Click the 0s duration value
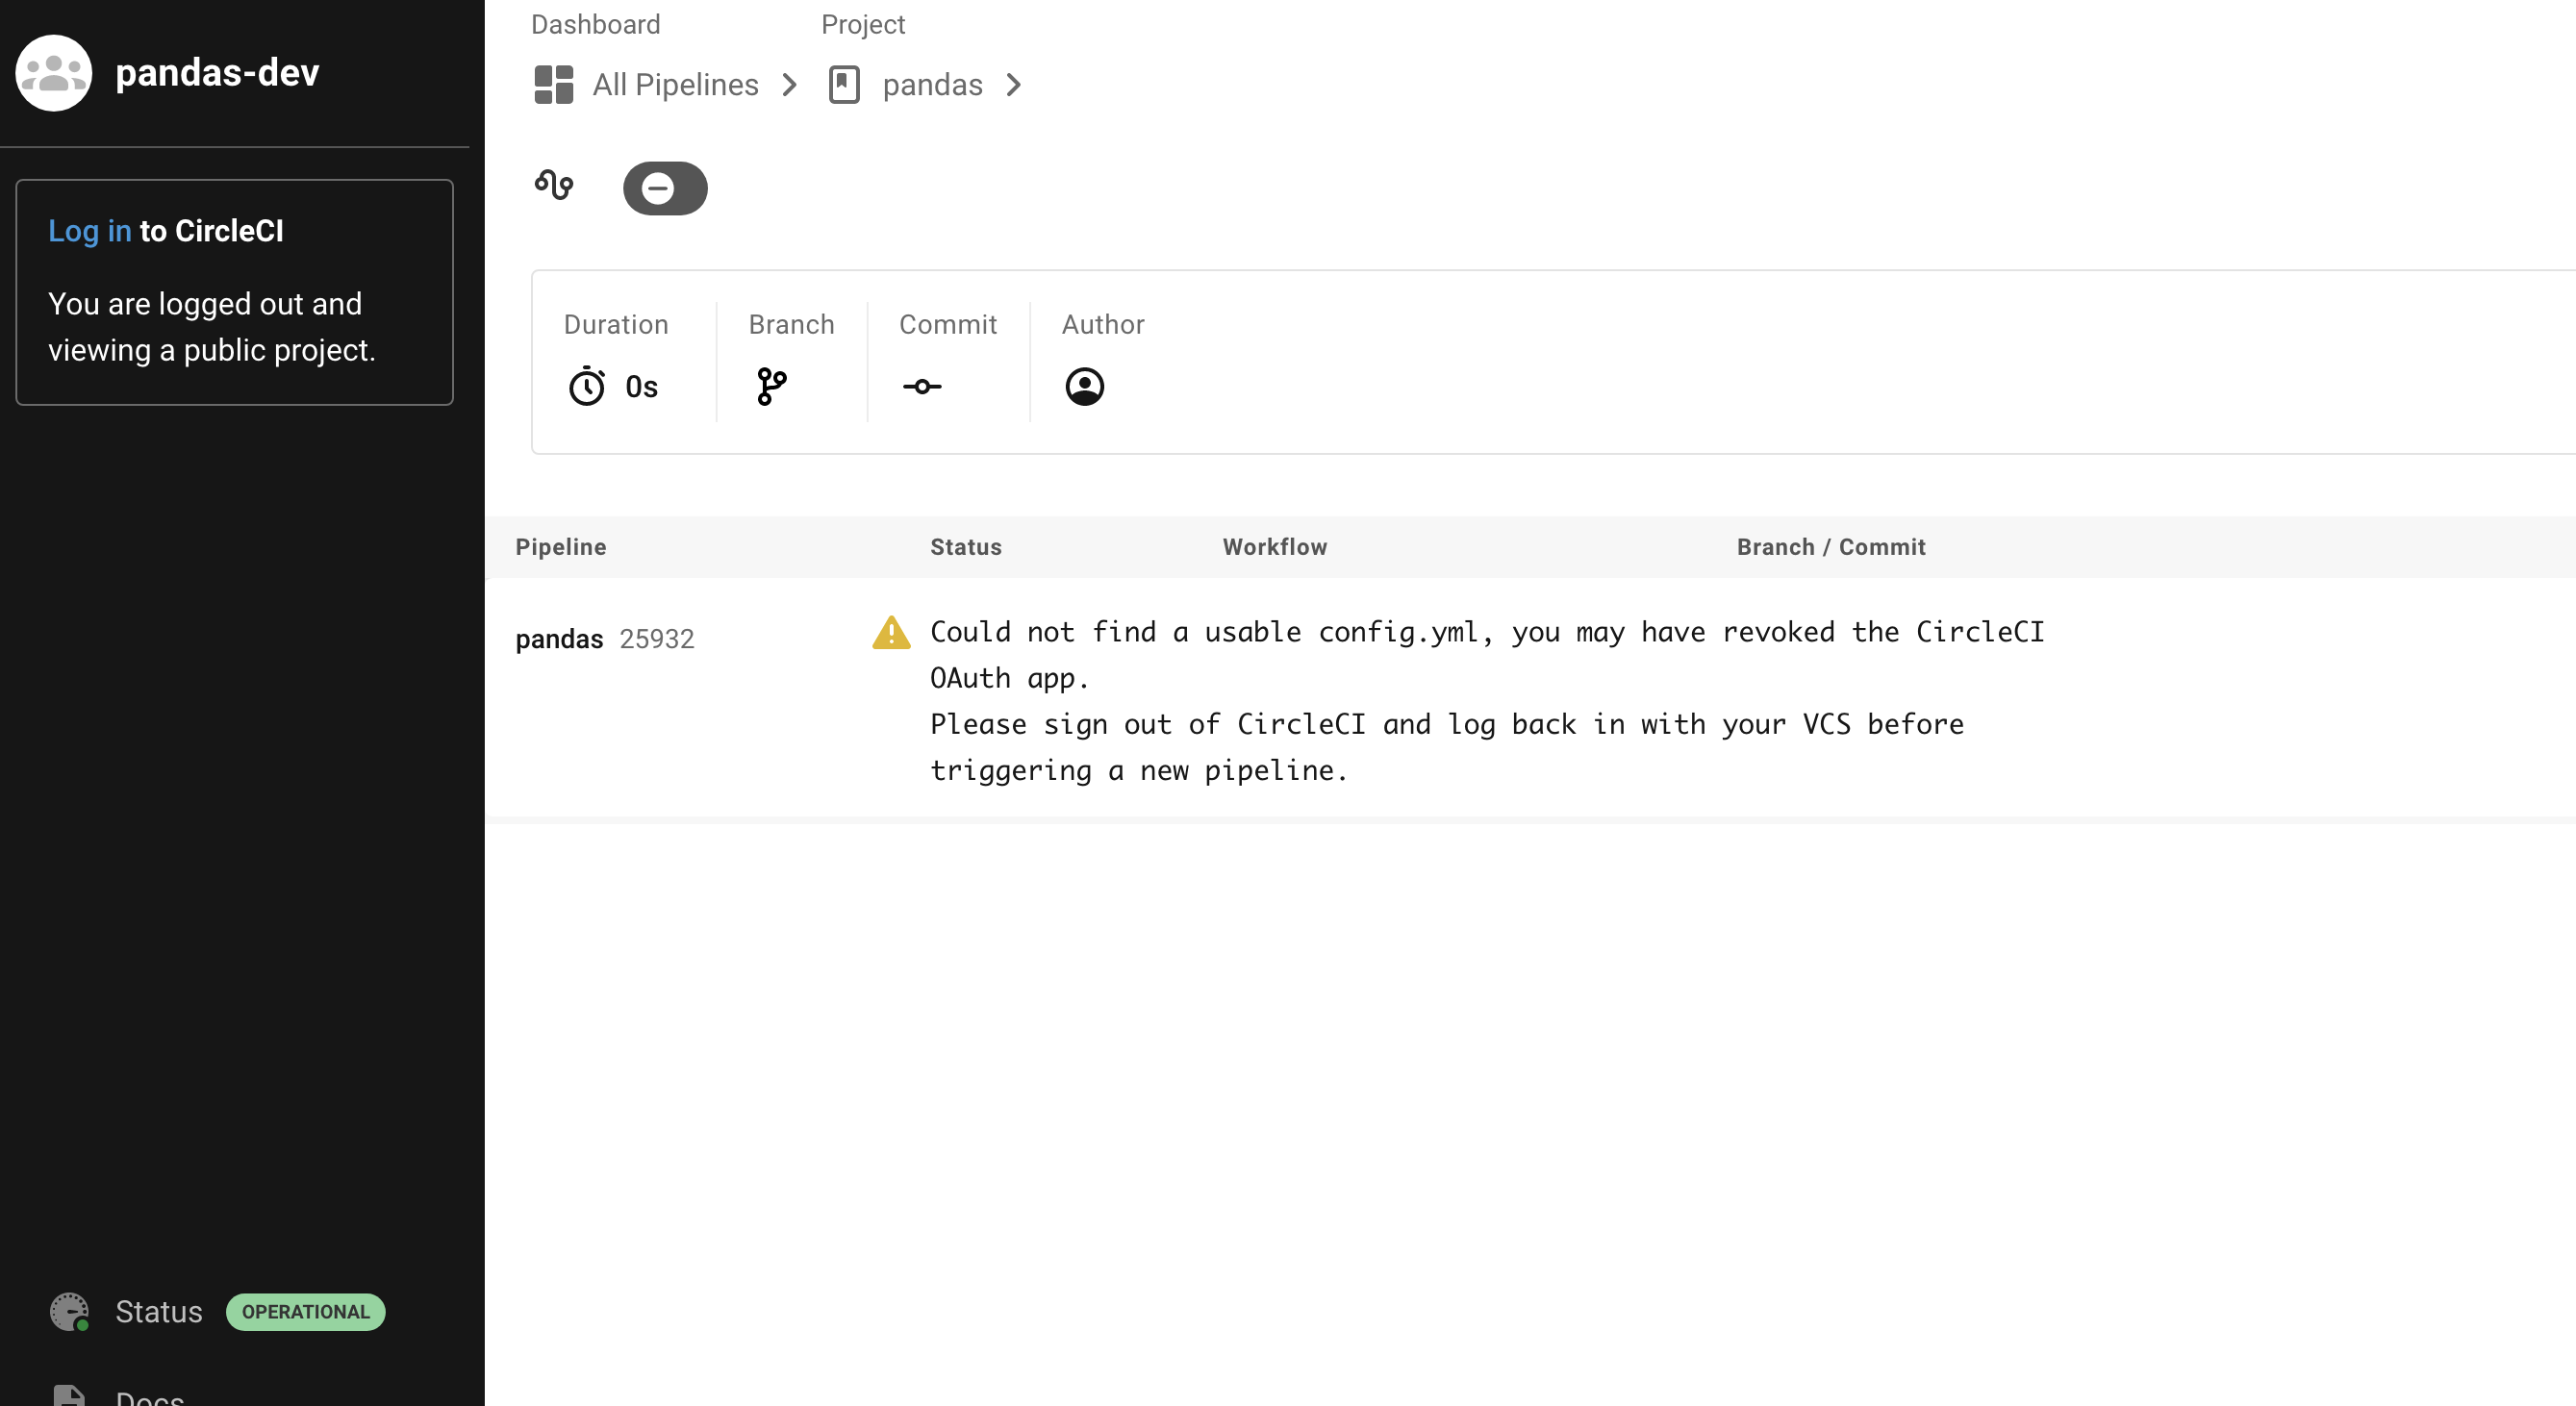The width and height of the screenshot is (2576, 1406). [x=641, y=387]
